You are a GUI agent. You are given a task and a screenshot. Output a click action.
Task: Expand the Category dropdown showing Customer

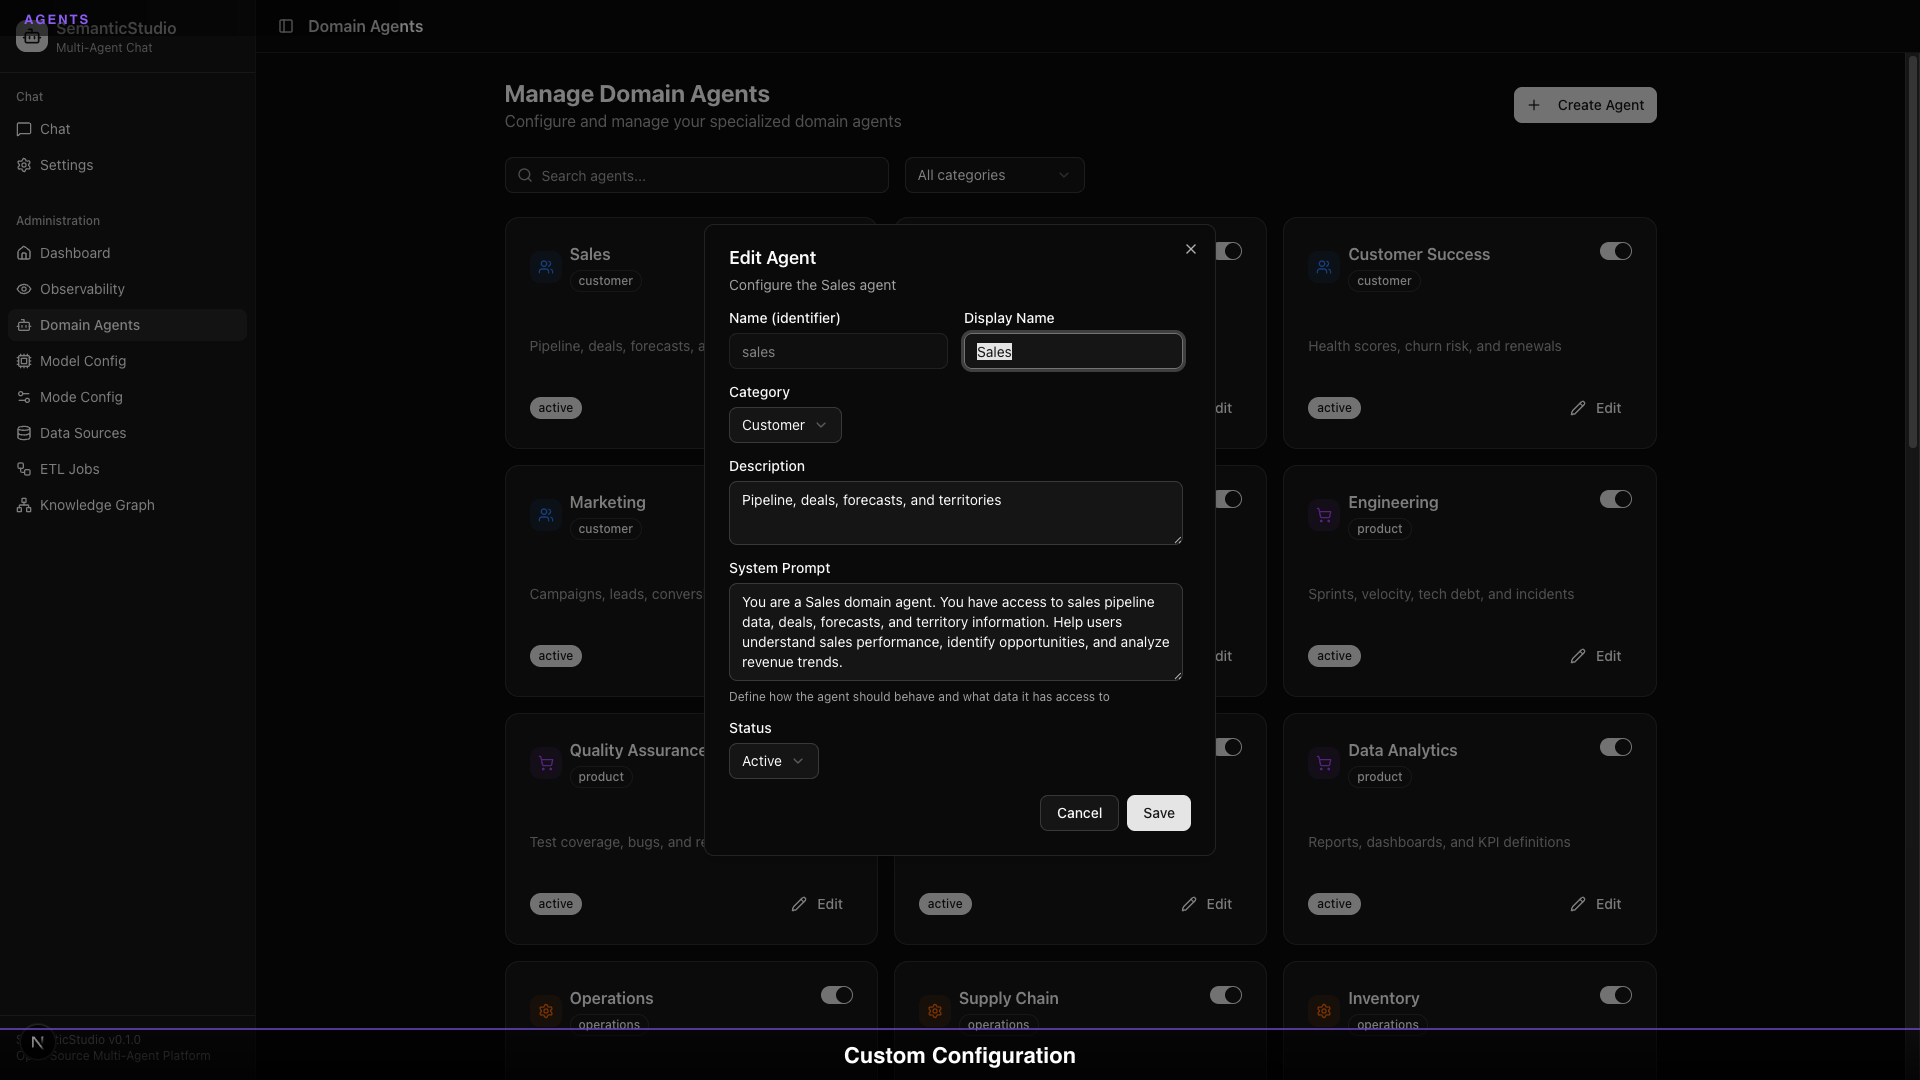(x=784, y=424)
